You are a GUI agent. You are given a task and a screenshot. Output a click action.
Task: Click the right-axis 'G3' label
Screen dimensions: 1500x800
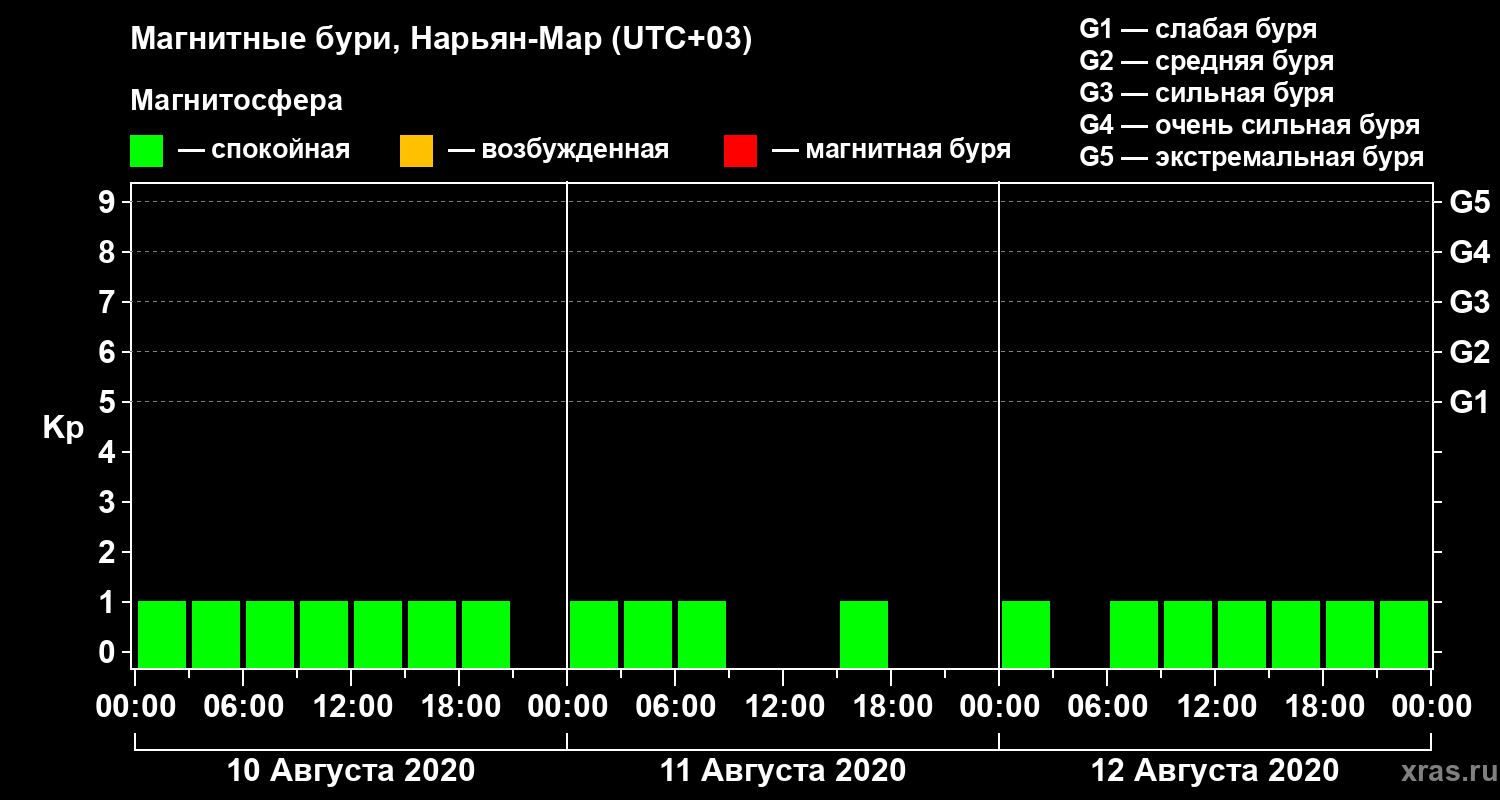tap(1470, 302)
